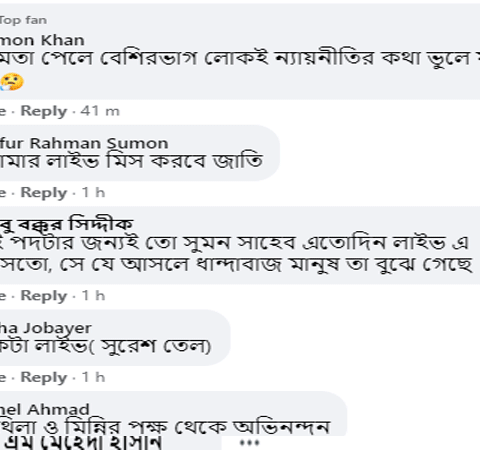480x450 pixels.
Task: Reply to the সিদ্দীক commenter's long comment
Action: 44,296
